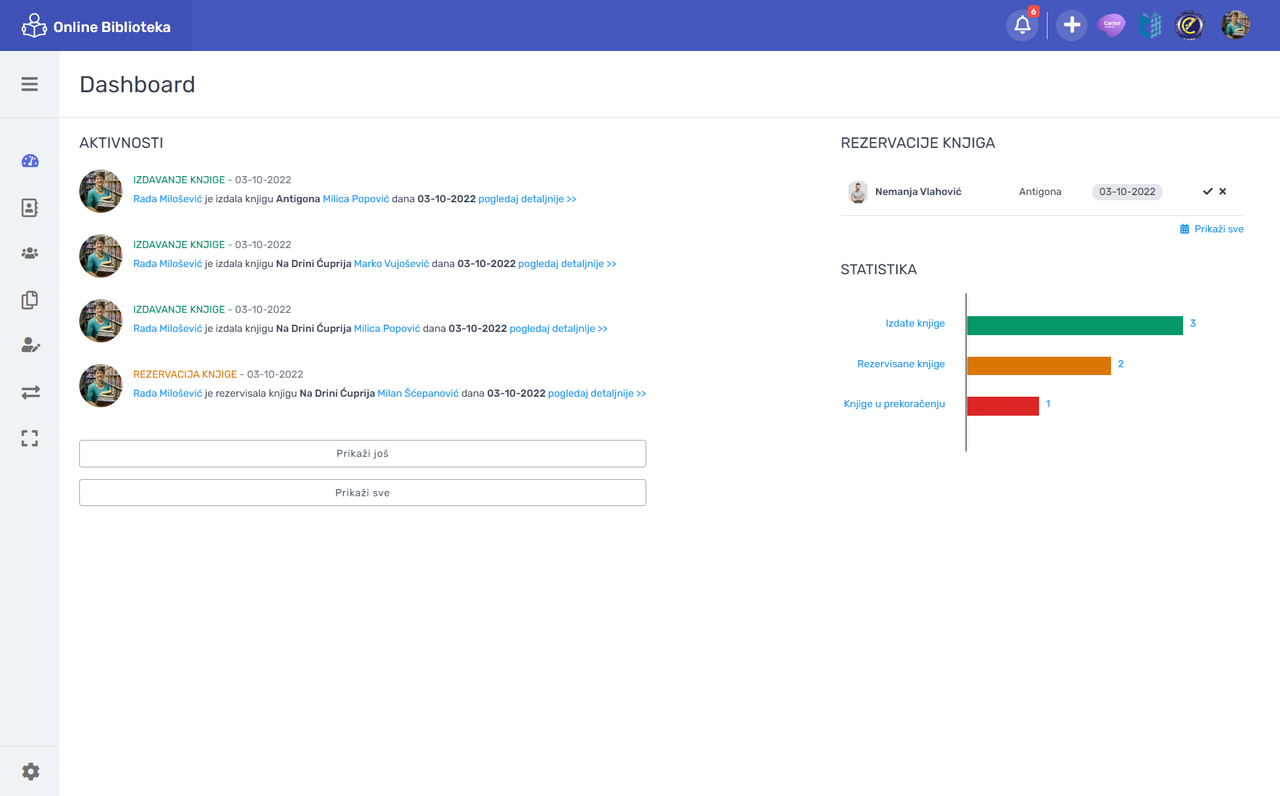Viewport: 1280px width, 796px height.
Task: Open the notifications bell dropdown
Action: [x=1021, y=25]
